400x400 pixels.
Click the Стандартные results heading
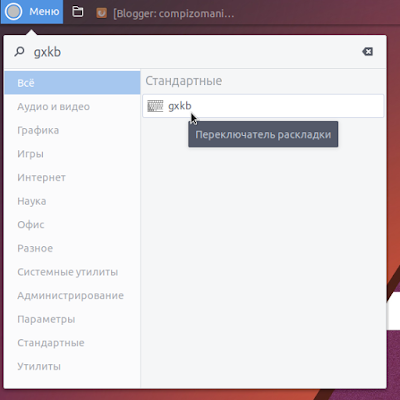(x=184, y=81)
